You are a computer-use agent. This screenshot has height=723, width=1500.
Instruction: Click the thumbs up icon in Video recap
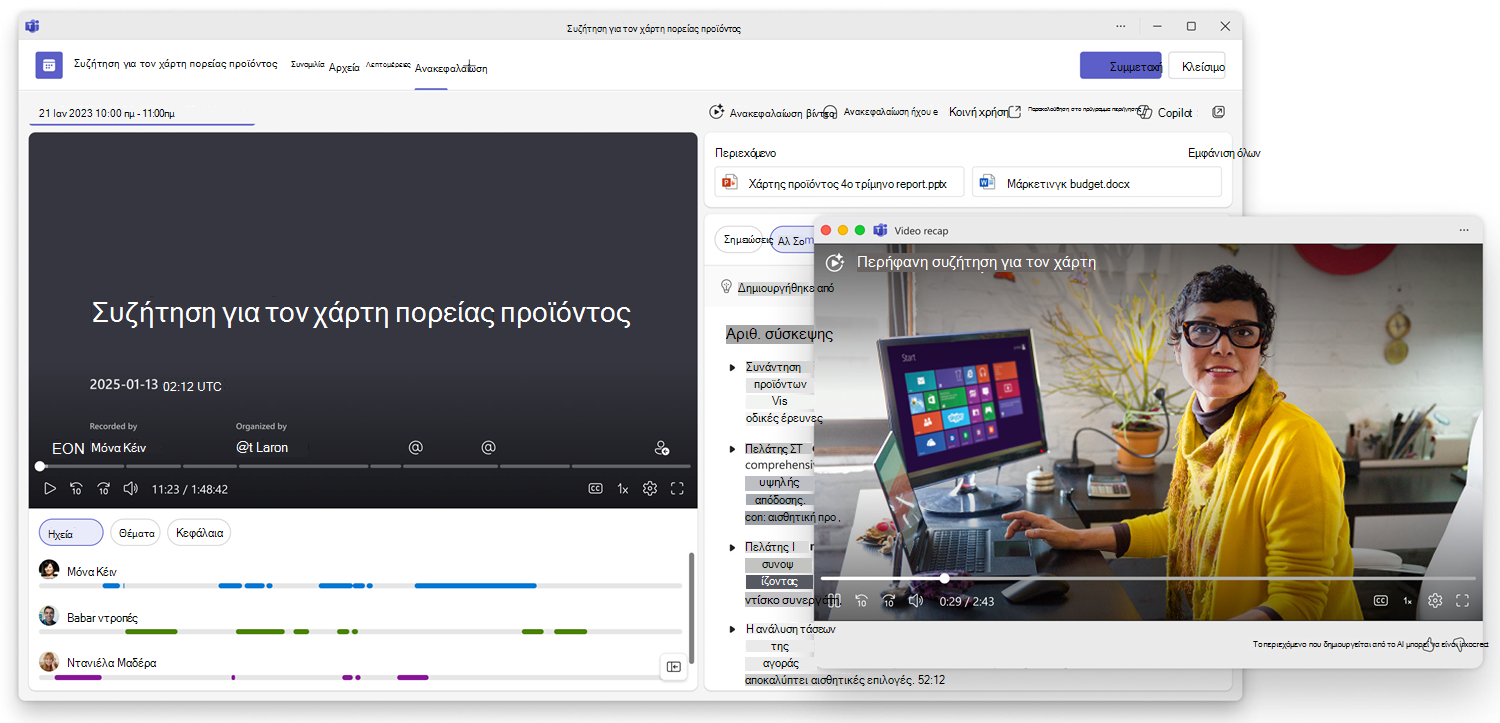click(x=1430, y=644)
